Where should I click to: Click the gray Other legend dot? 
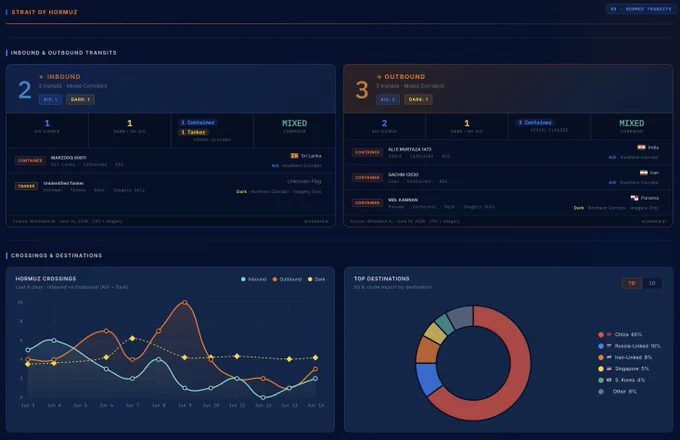pyautogui.click(x=601, y=391)
